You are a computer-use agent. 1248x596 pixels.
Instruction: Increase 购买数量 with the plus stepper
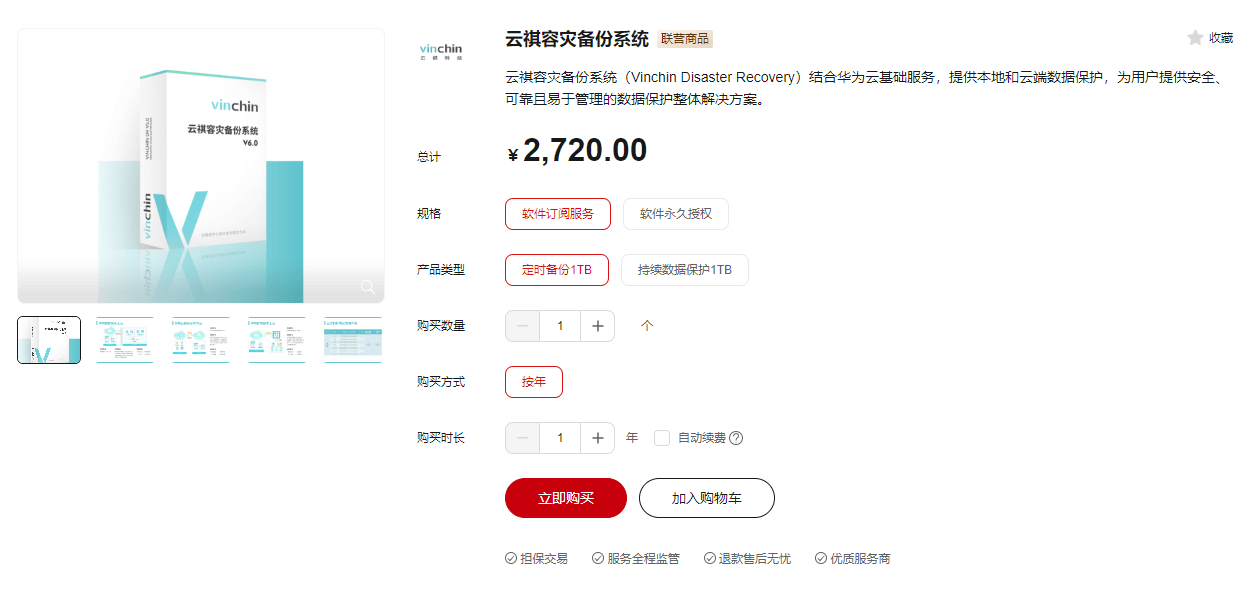click(x=597, y=325)
